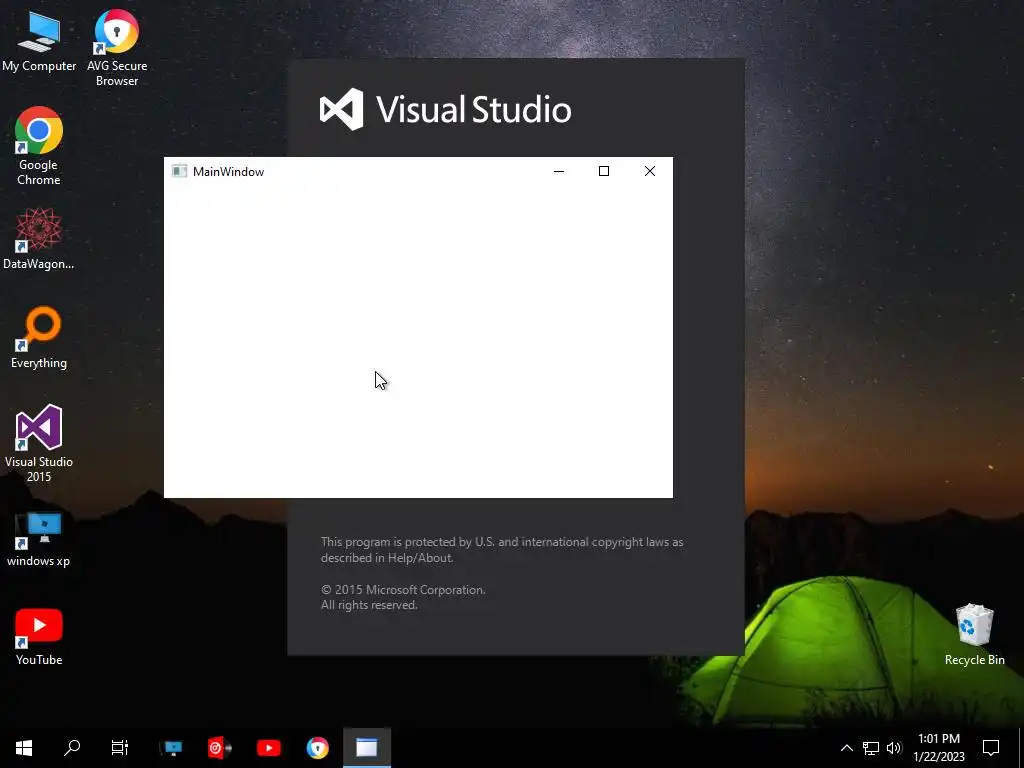Click the MainWindow title text
The width and height of the screenshot is (1024, 768).
[229, 172]
